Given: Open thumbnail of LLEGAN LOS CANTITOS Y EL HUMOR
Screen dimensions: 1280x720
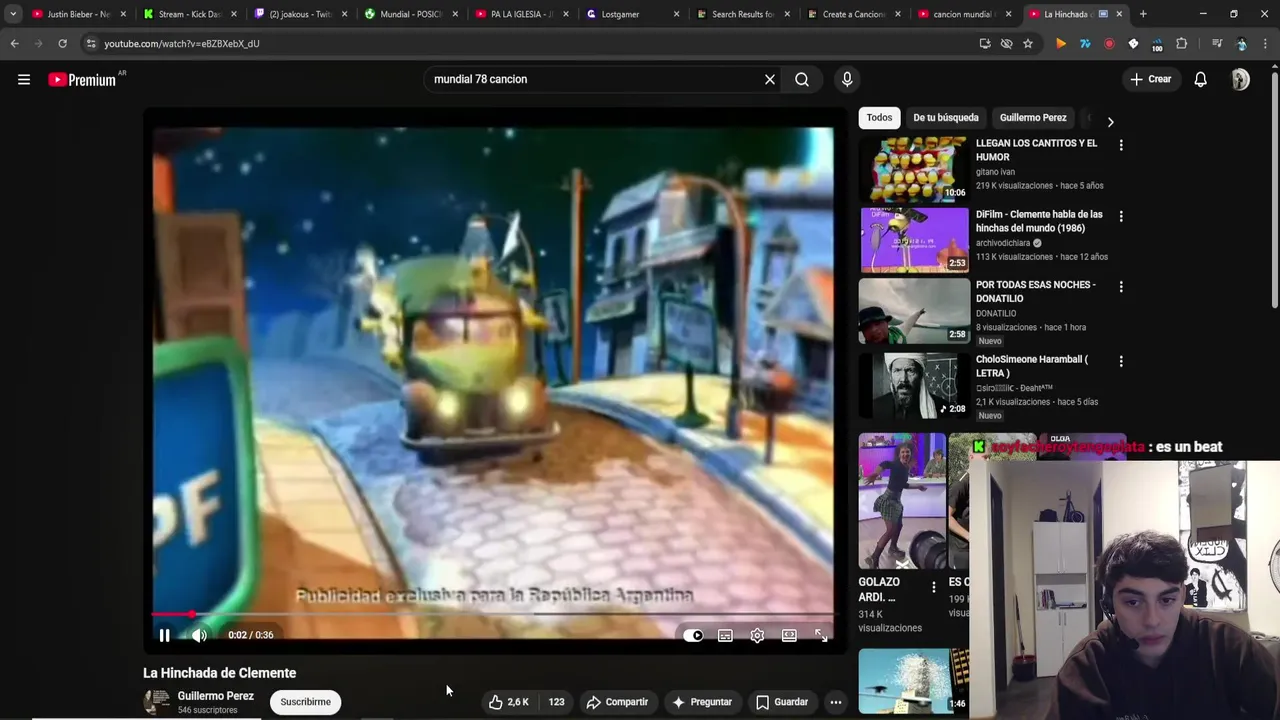Looking at the screenshot, I should tap(914, 169).
